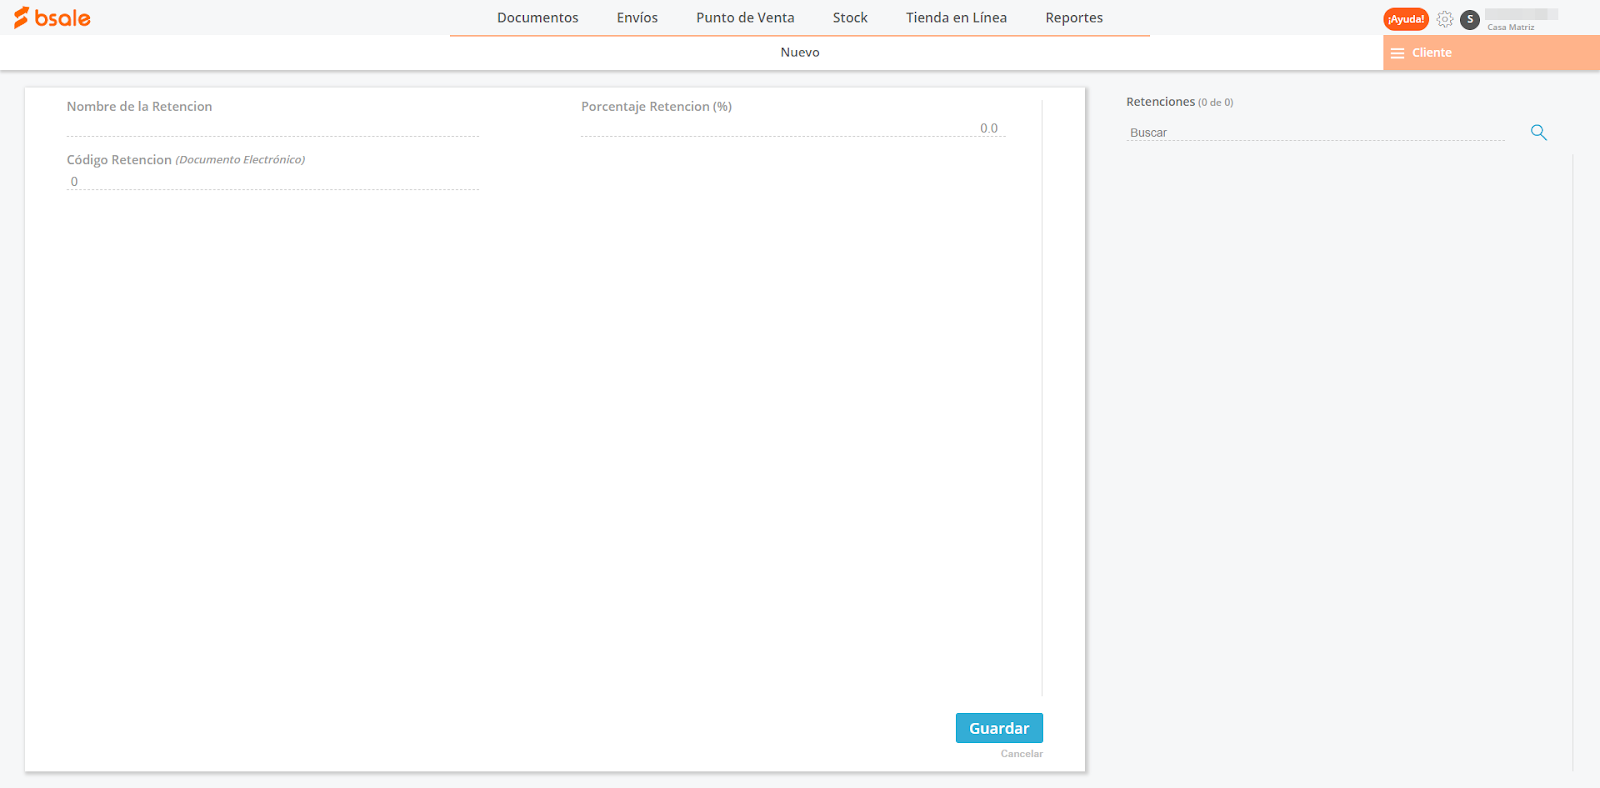The image size is (1600, 788).
Task: Click the magnifier search icon in Retenciones
Action: coord(1539,132)
